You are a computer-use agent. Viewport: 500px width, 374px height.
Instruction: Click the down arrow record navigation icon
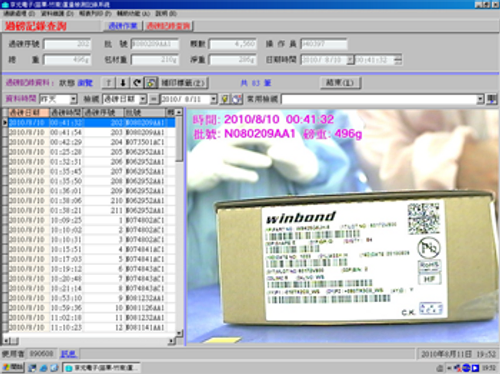click(123, 83)
